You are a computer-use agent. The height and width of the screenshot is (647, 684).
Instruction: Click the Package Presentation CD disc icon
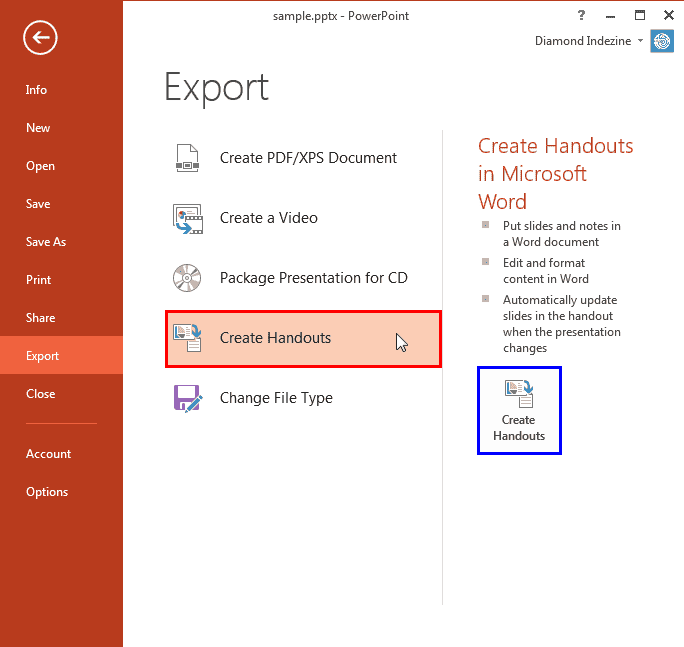click(x=187, y=278)
